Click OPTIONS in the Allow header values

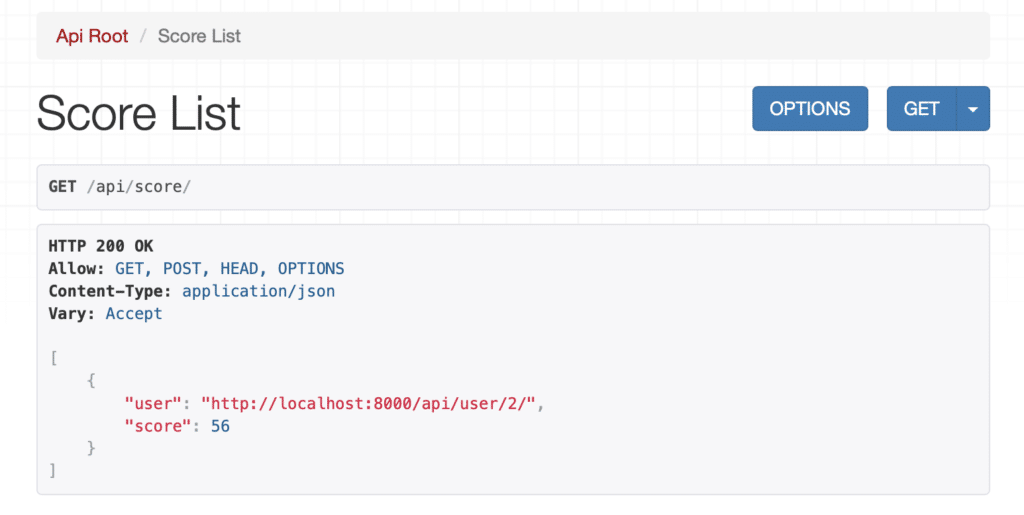(x=310, y=269)
